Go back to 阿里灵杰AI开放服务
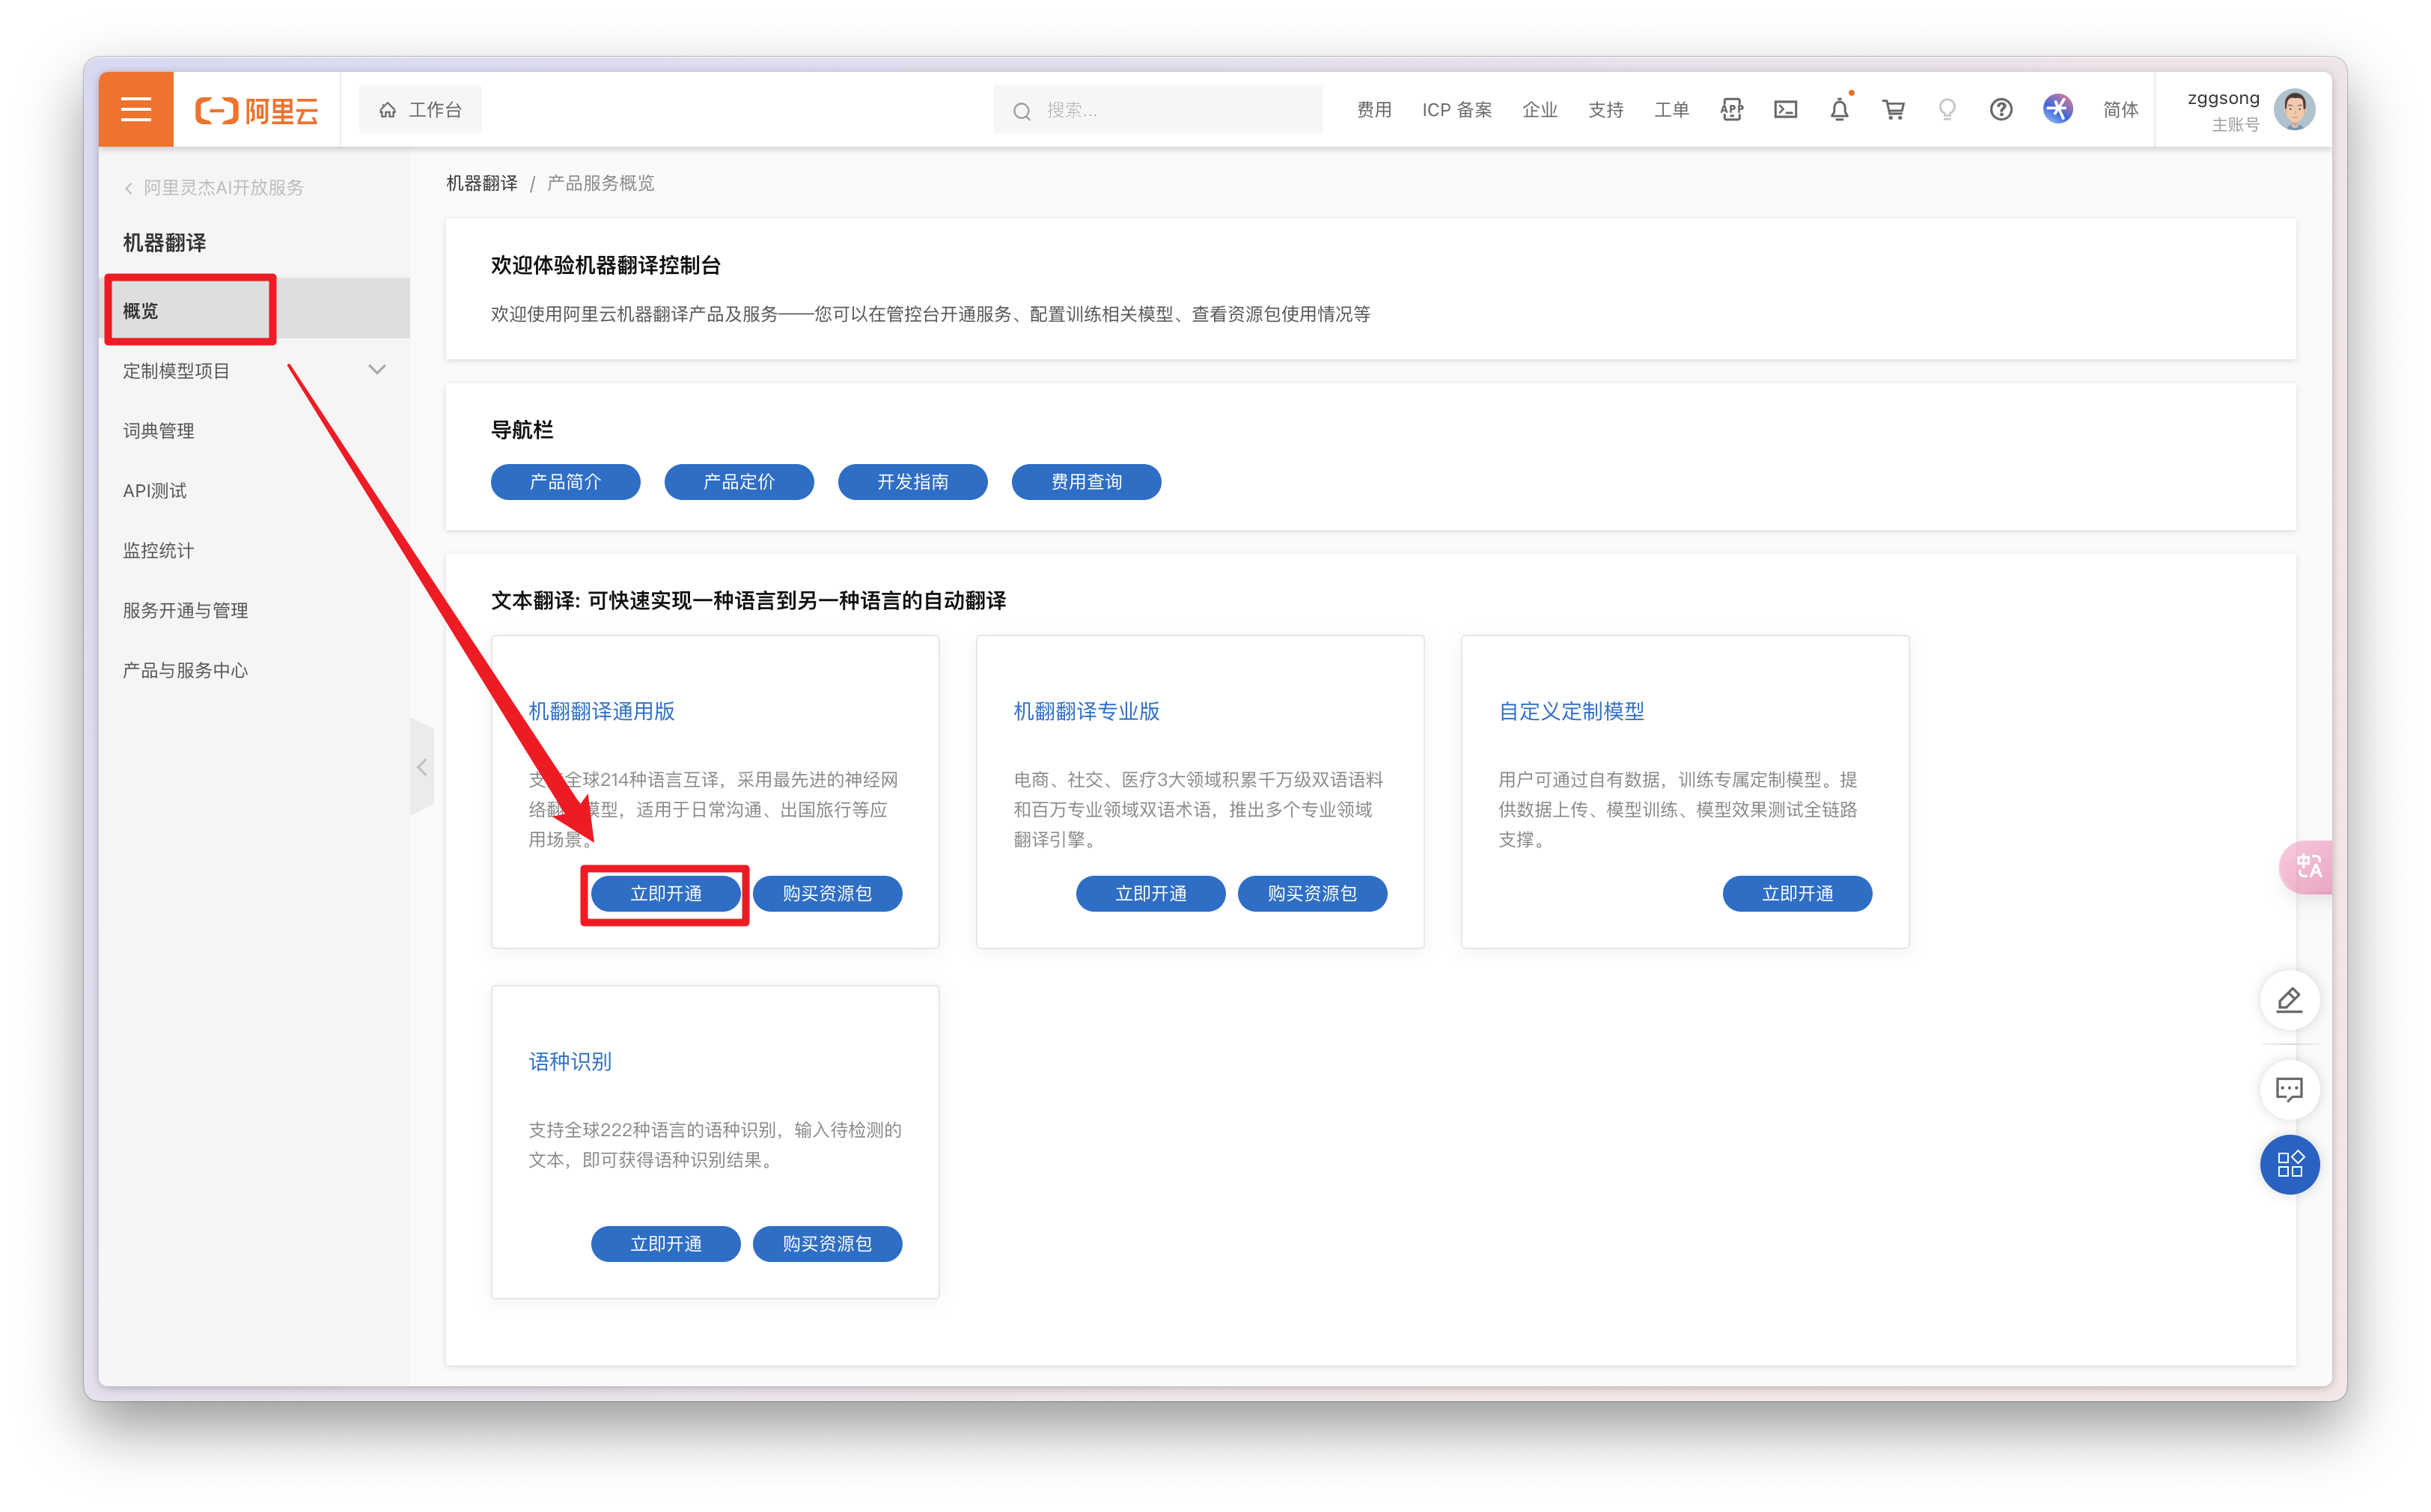The width and height of the screenshot is (2431, 1512). pyautogui.click(x=214, y=188)
